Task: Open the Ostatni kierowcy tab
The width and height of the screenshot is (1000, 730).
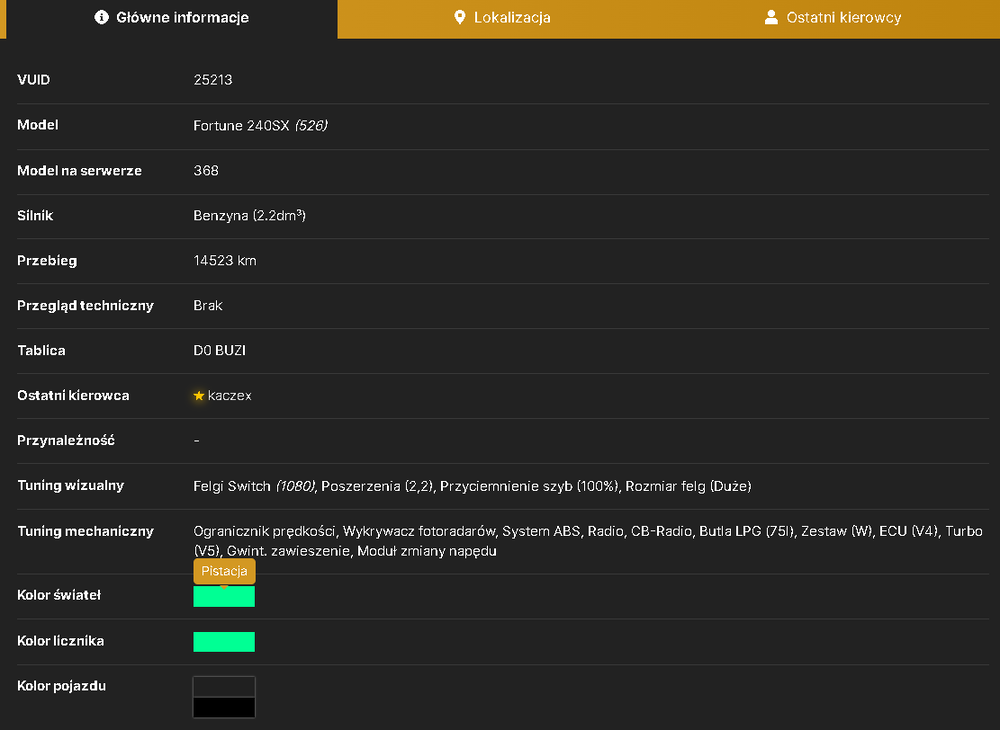Action: [x=834, y=18]
